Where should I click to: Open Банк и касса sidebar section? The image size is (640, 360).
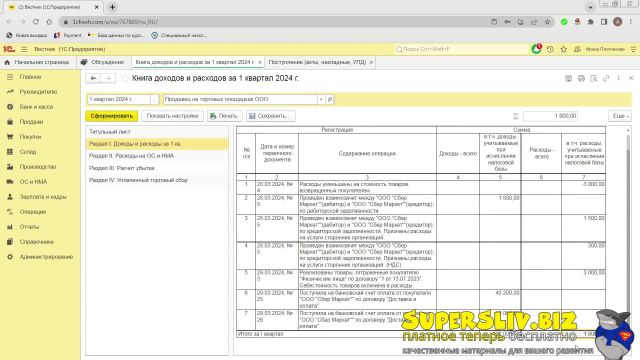pos(36,107)
